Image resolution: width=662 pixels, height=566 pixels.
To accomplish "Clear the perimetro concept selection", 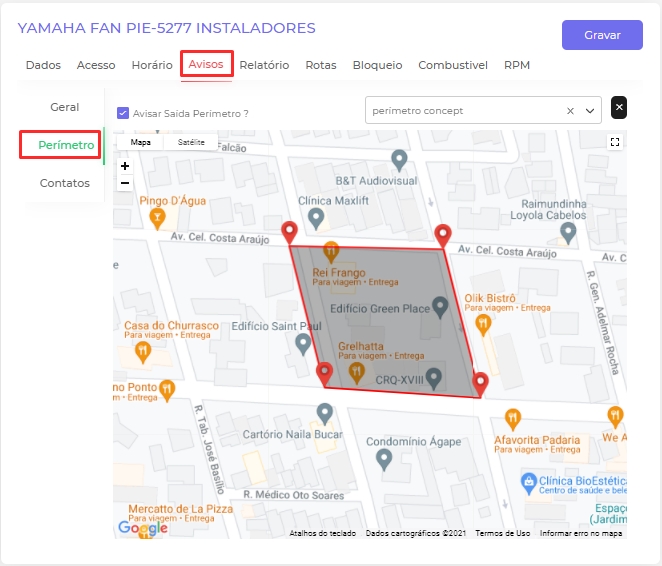I will point(570,111).
